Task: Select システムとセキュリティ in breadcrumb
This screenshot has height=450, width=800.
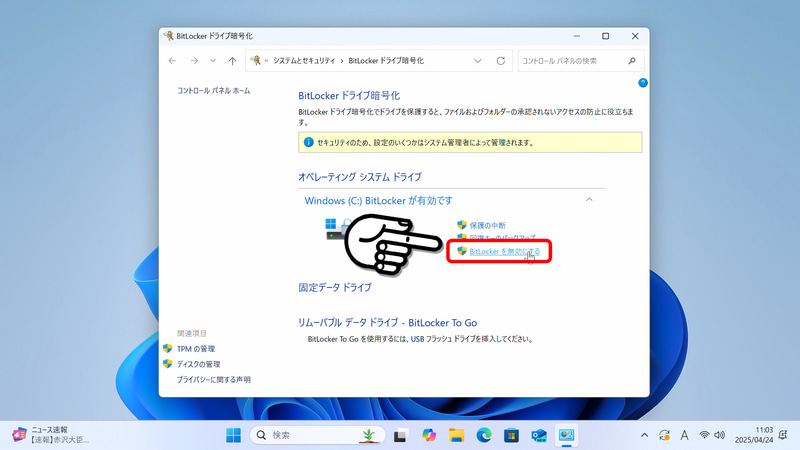Action: coord(304,61)
